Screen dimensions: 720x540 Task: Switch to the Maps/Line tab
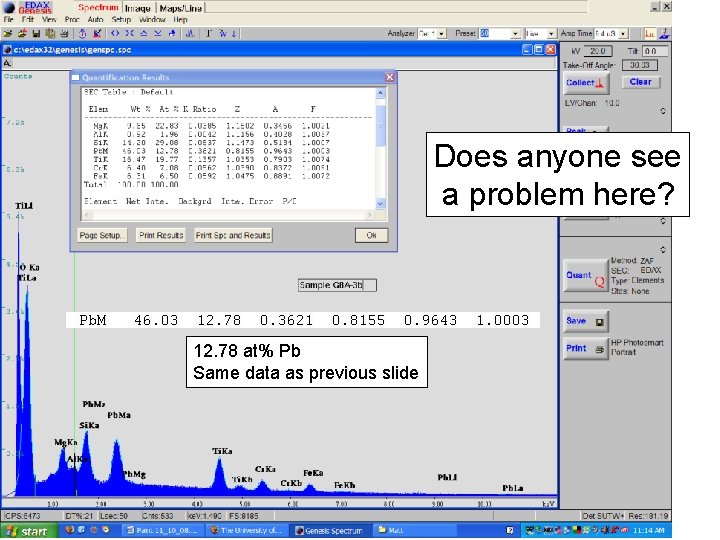tap(180, 8)
